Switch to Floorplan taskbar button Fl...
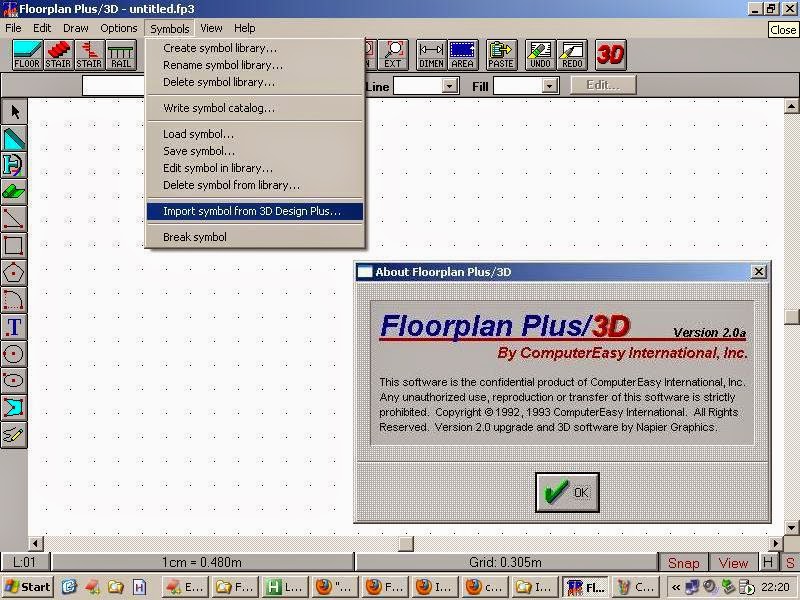800x600 pixels. tap(585, 587)
